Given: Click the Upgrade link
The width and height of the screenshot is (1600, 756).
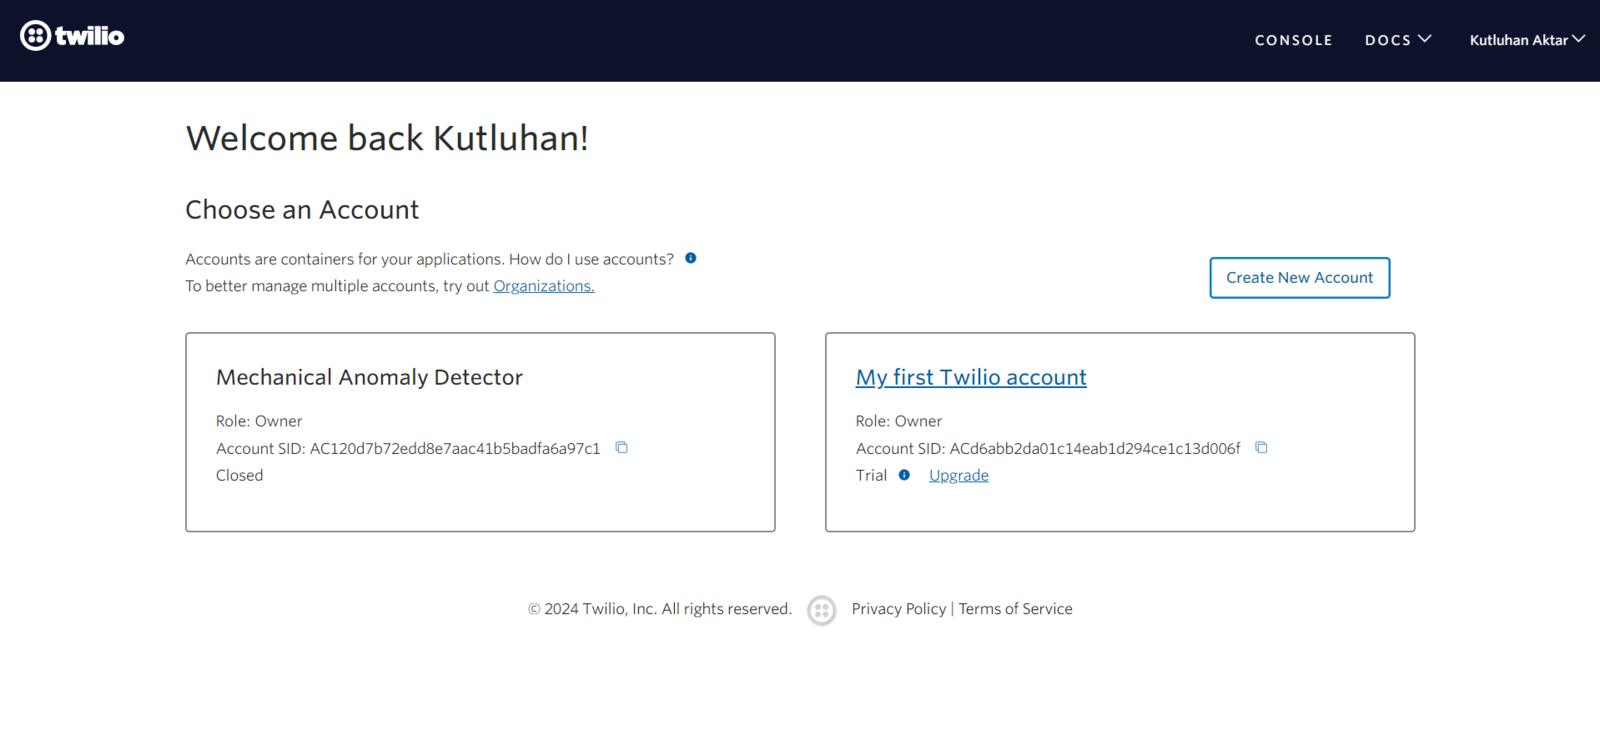Looking at the screenshot, I should click(x=958, y=475).
